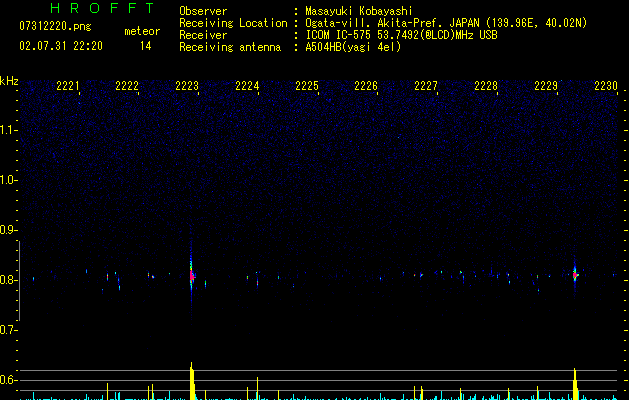Click the 1.1 kHz axis label
629x400 pixels.
click(x=8, y=130)
